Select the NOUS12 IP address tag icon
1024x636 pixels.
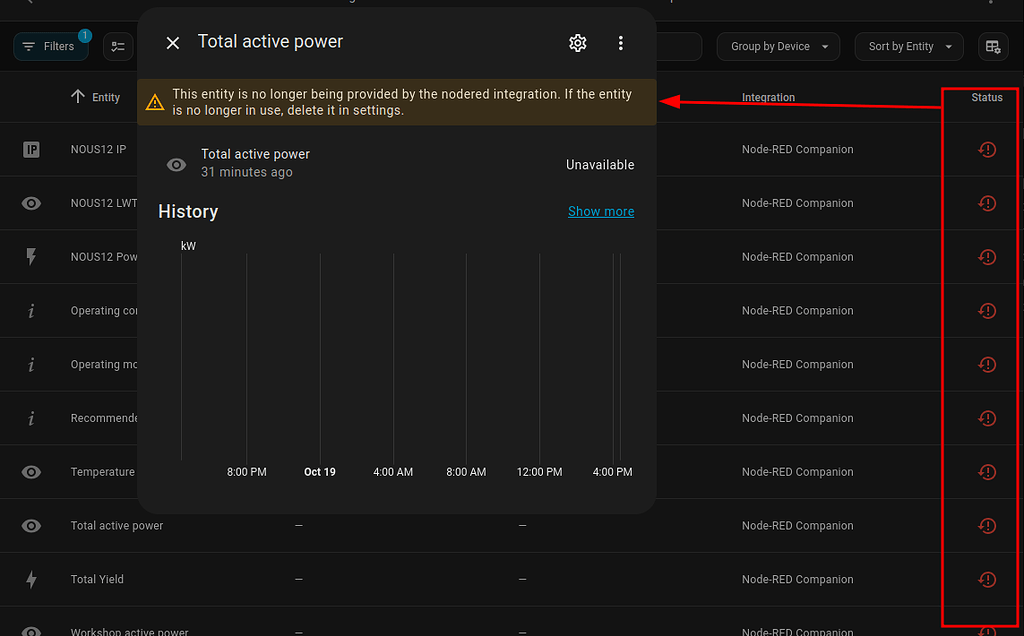tap(30, 149)
